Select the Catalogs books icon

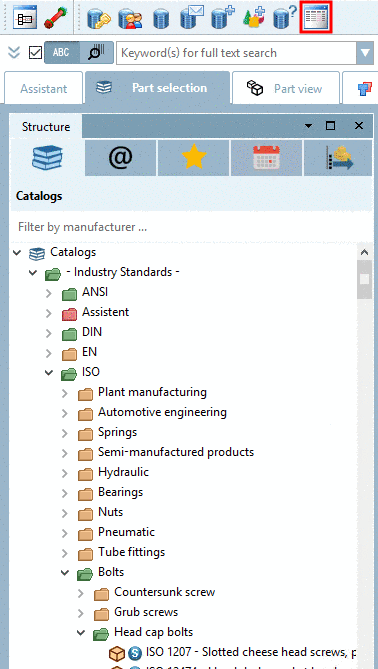(47, 158)
